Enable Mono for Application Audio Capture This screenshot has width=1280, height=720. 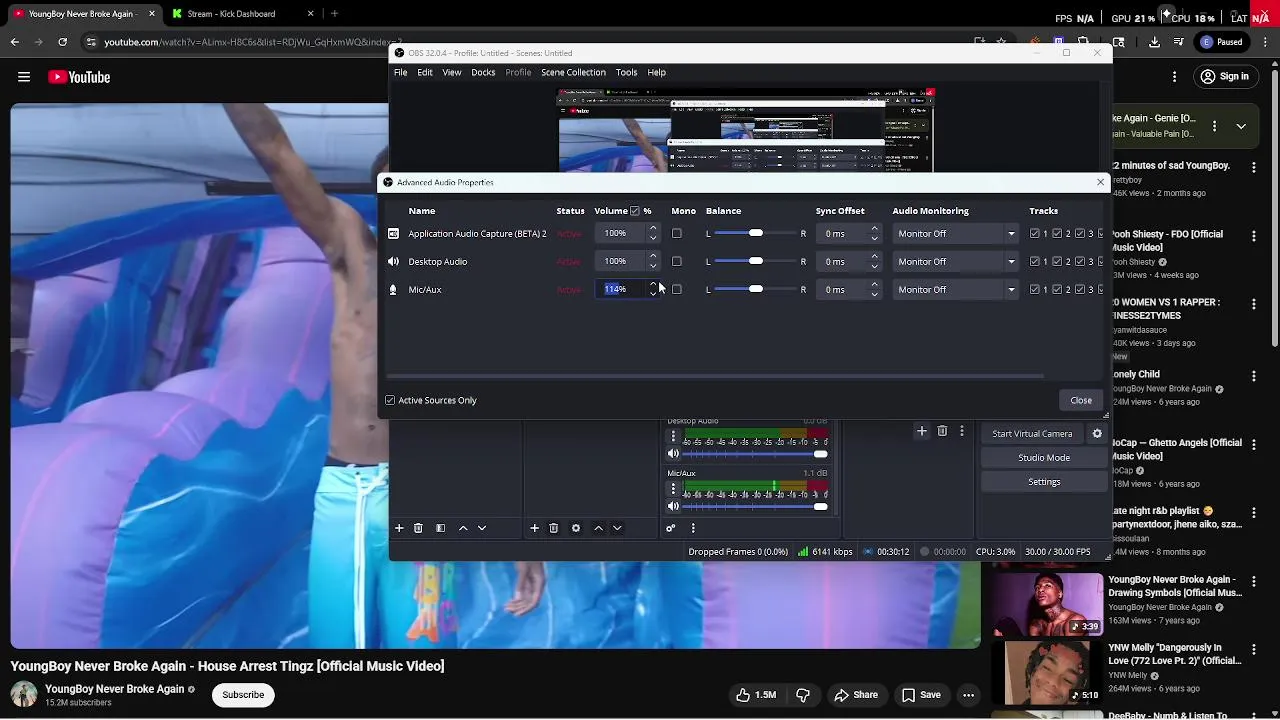(677, 234)
